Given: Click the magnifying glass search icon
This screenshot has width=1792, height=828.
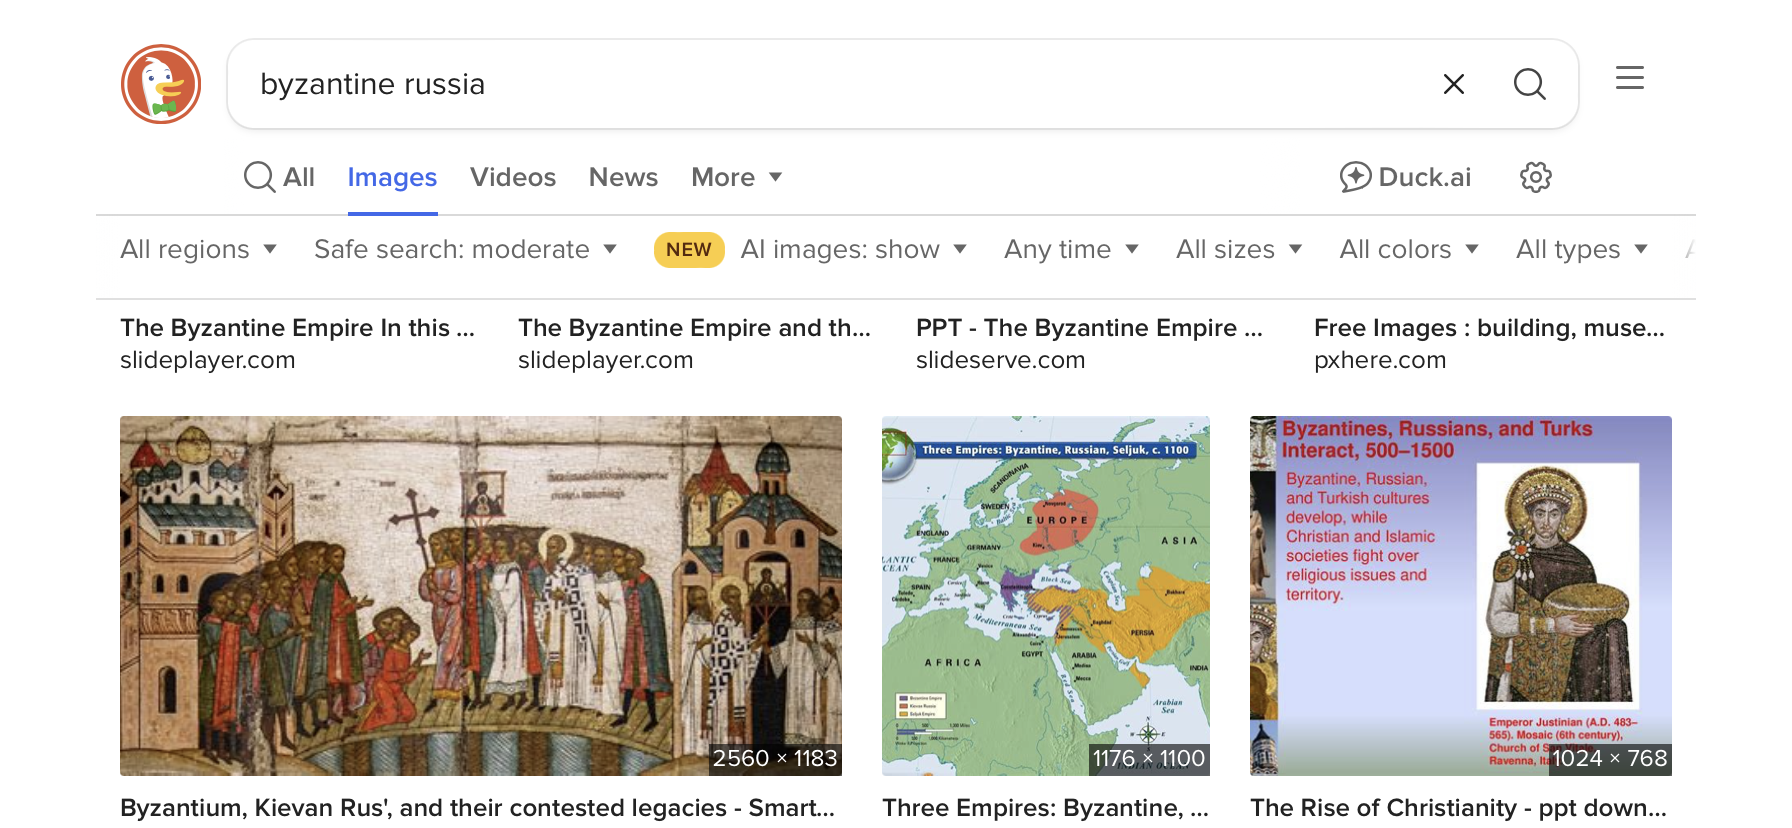Looking at the screenshot, I should [x=1529, y=84].
